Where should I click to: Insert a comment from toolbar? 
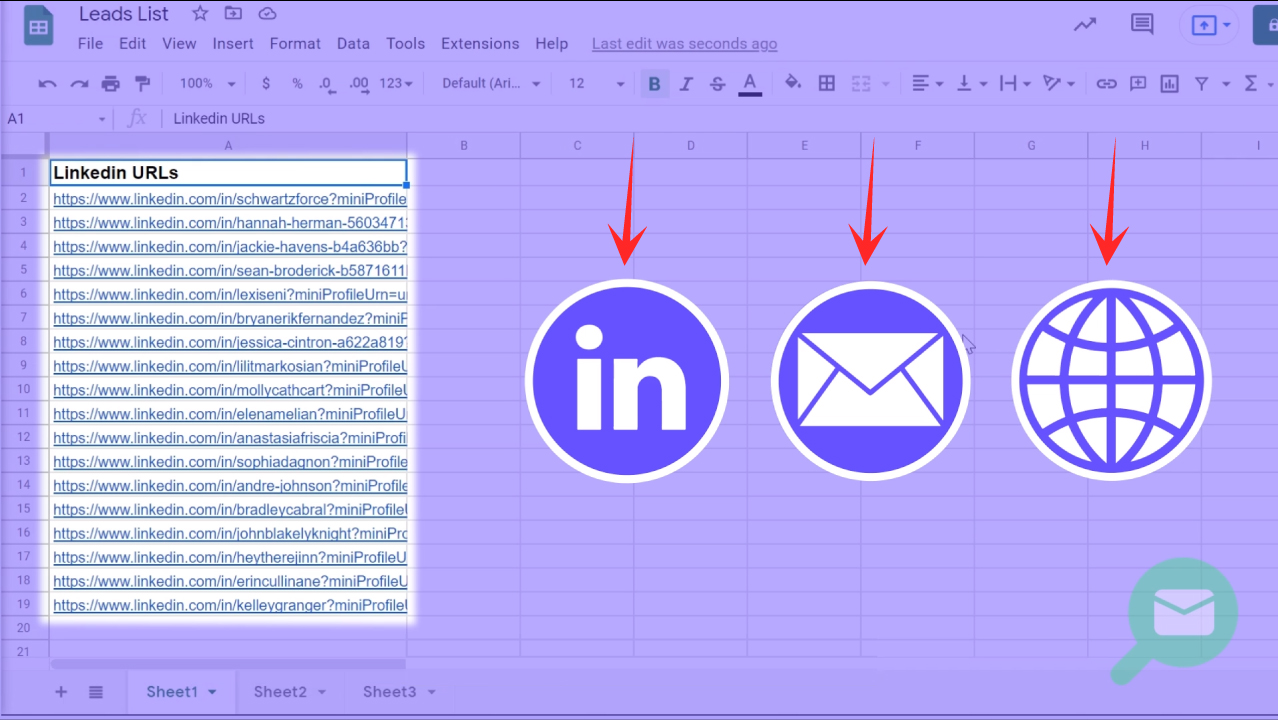click(x=1138, y=84)
